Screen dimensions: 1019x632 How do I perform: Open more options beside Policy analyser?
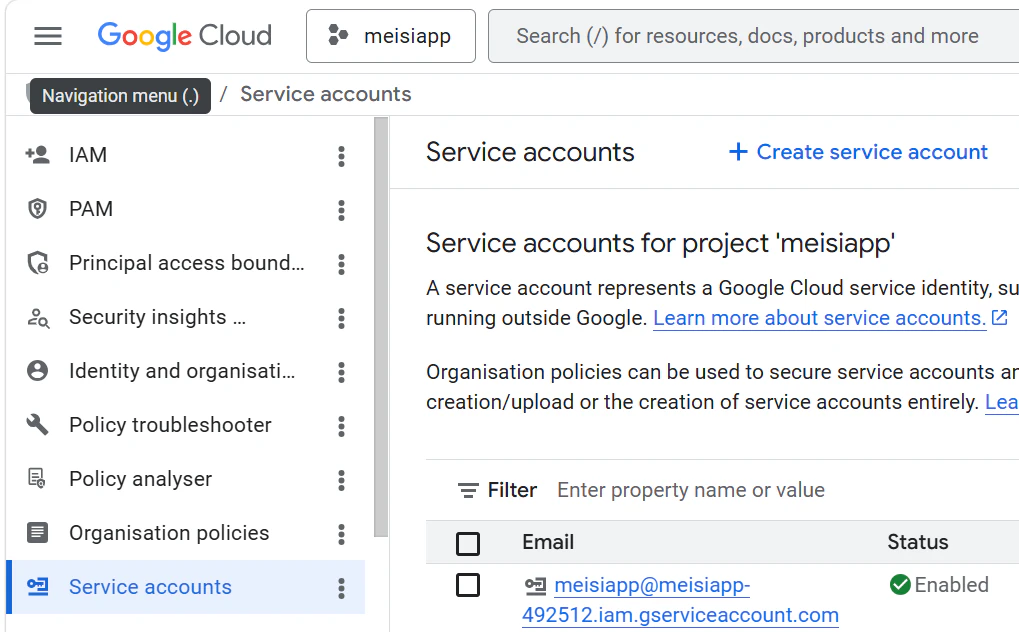coord(341,480)
